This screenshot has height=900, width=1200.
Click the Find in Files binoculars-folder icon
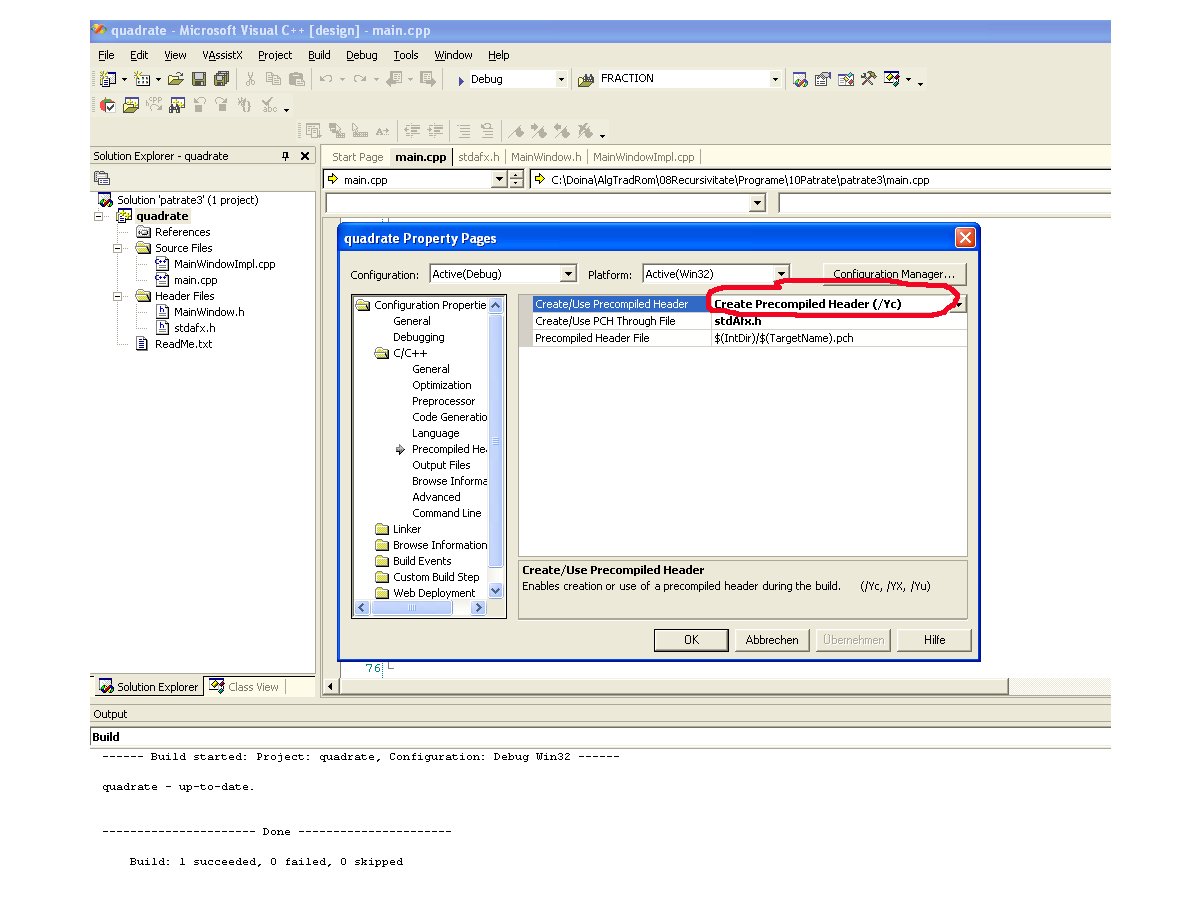(x=587, y=79)
